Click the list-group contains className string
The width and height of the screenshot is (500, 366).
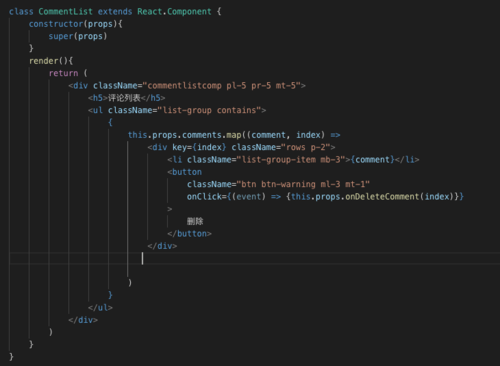[209, 110]
